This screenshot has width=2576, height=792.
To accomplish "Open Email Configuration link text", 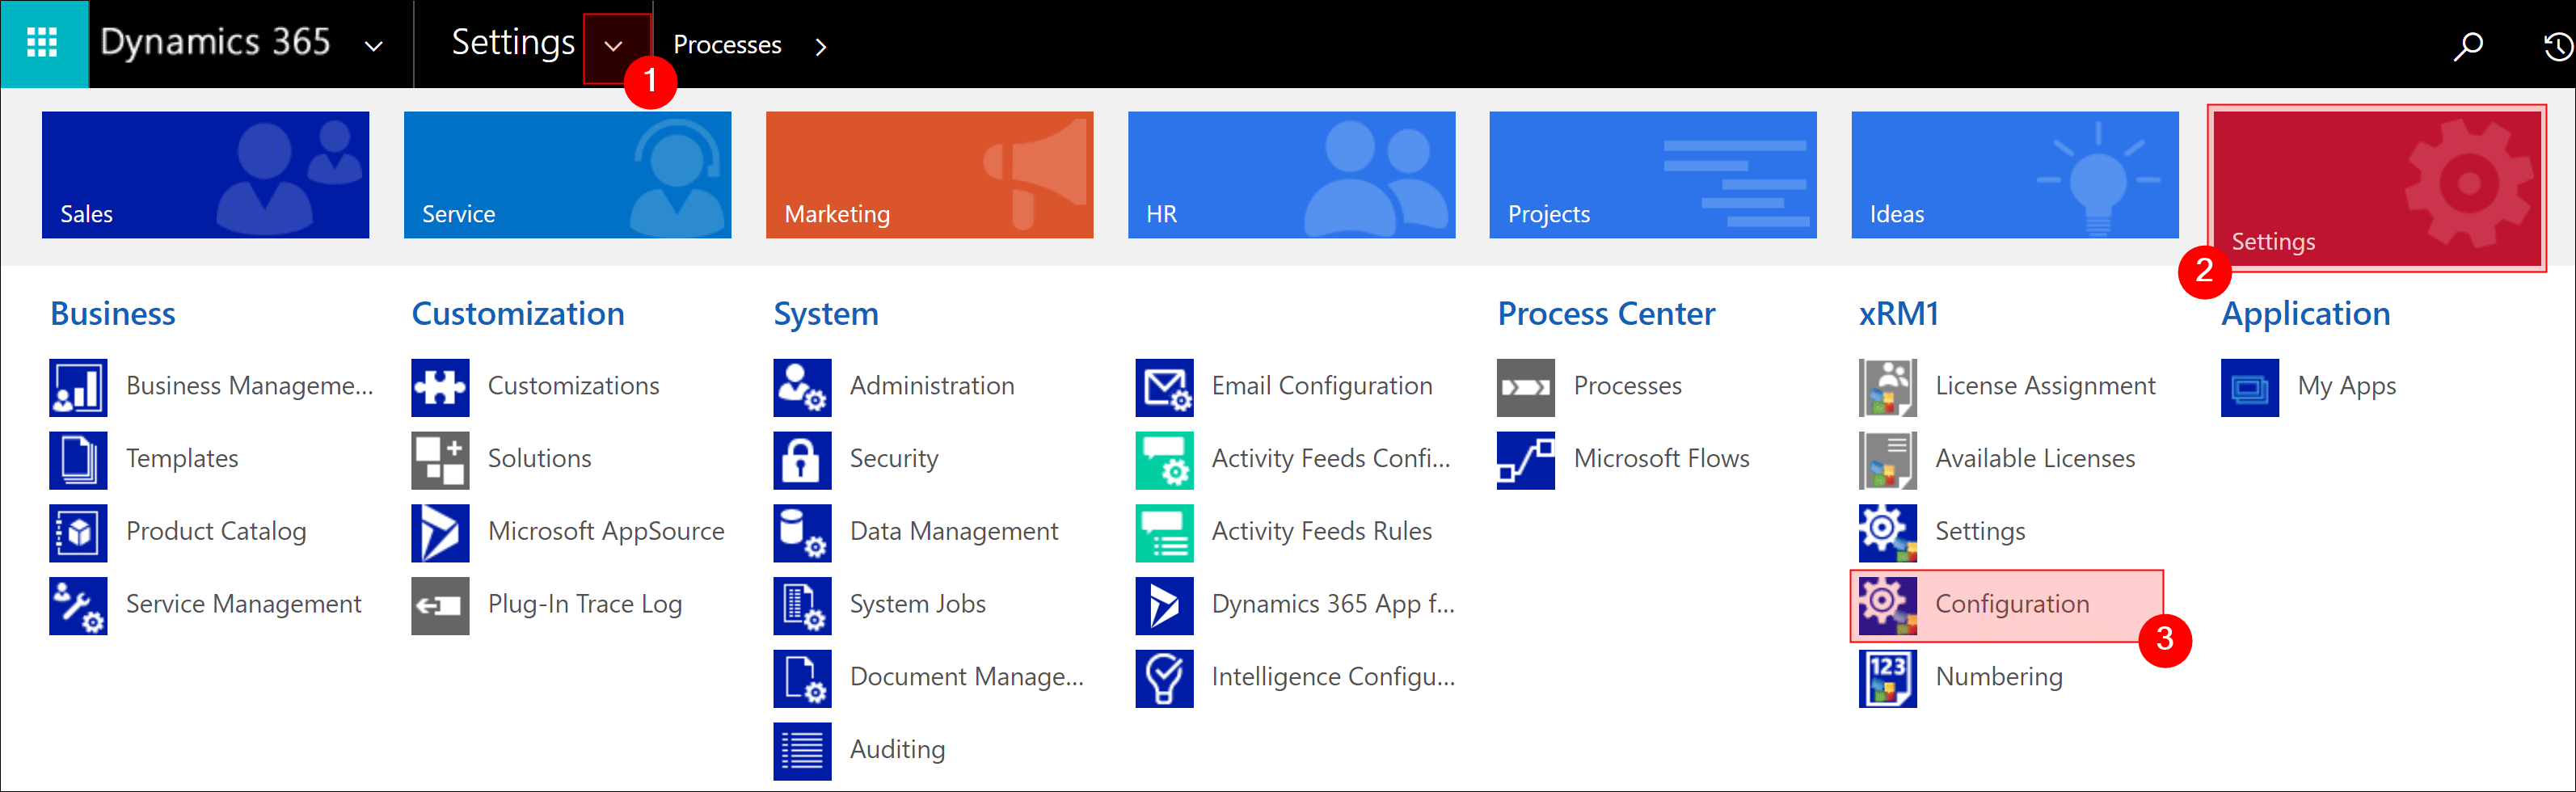I will pyautogui.click(x=1322, y=386).
